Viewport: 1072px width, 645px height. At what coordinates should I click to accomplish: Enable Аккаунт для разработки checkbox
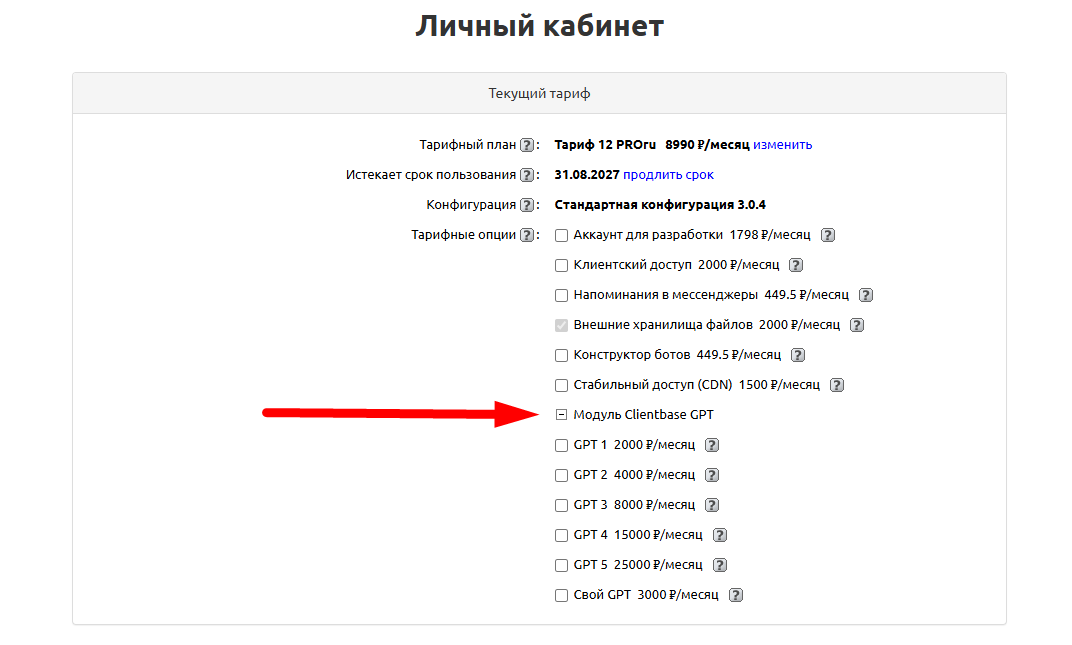(561, 235)
